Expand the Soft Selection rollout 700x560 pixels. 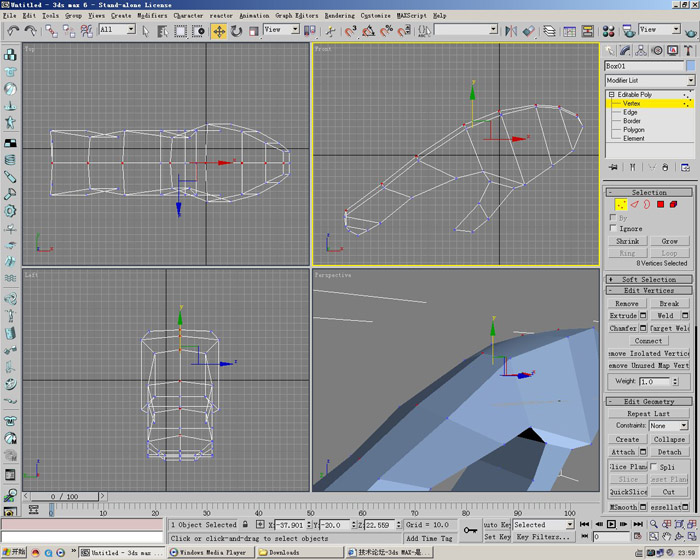[649, 279]
